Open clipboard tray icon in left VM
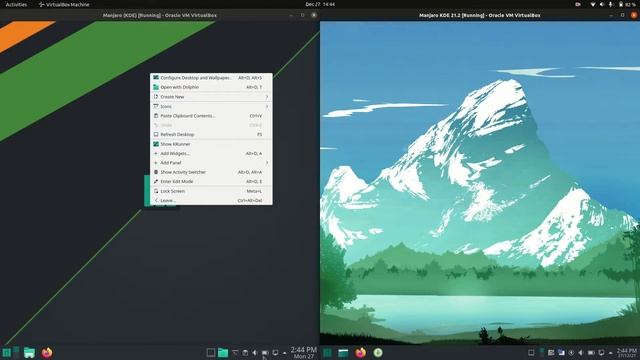This screenshot has width=640, height=360. coord(245,353)
